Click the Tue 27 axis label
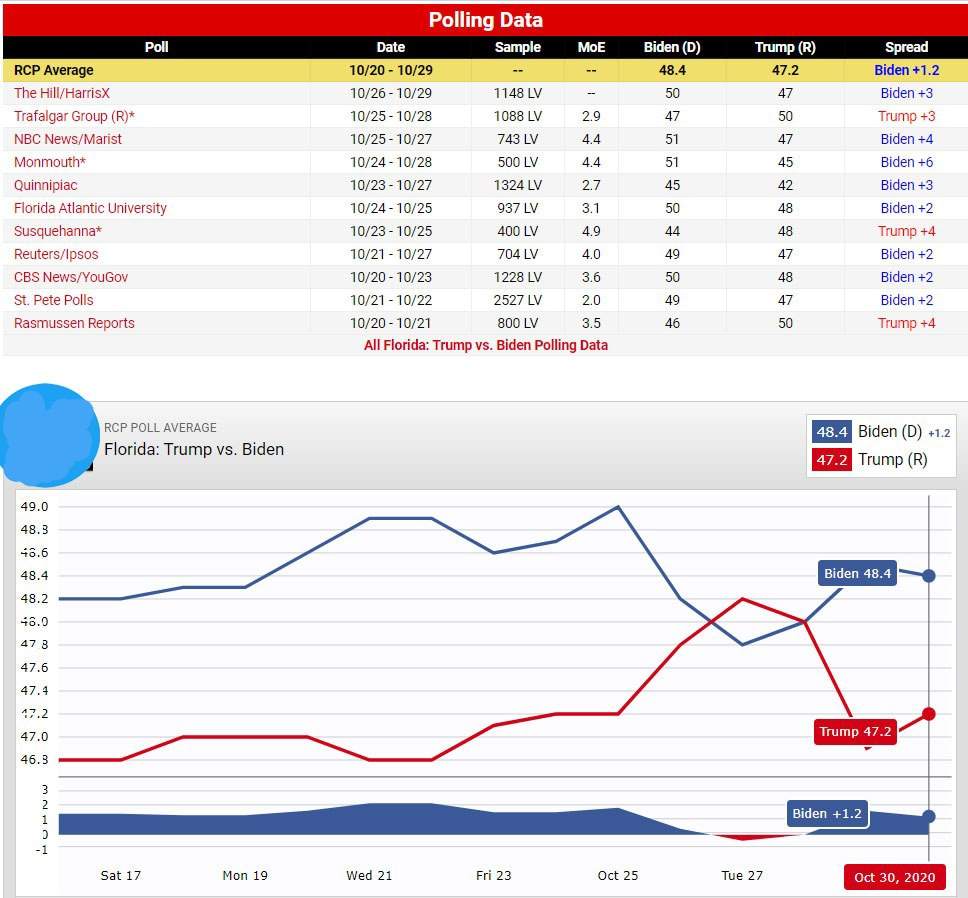Image resolution: width=968 pixels, height=898 pixels. pyautogui.click(x=742, y=875)
